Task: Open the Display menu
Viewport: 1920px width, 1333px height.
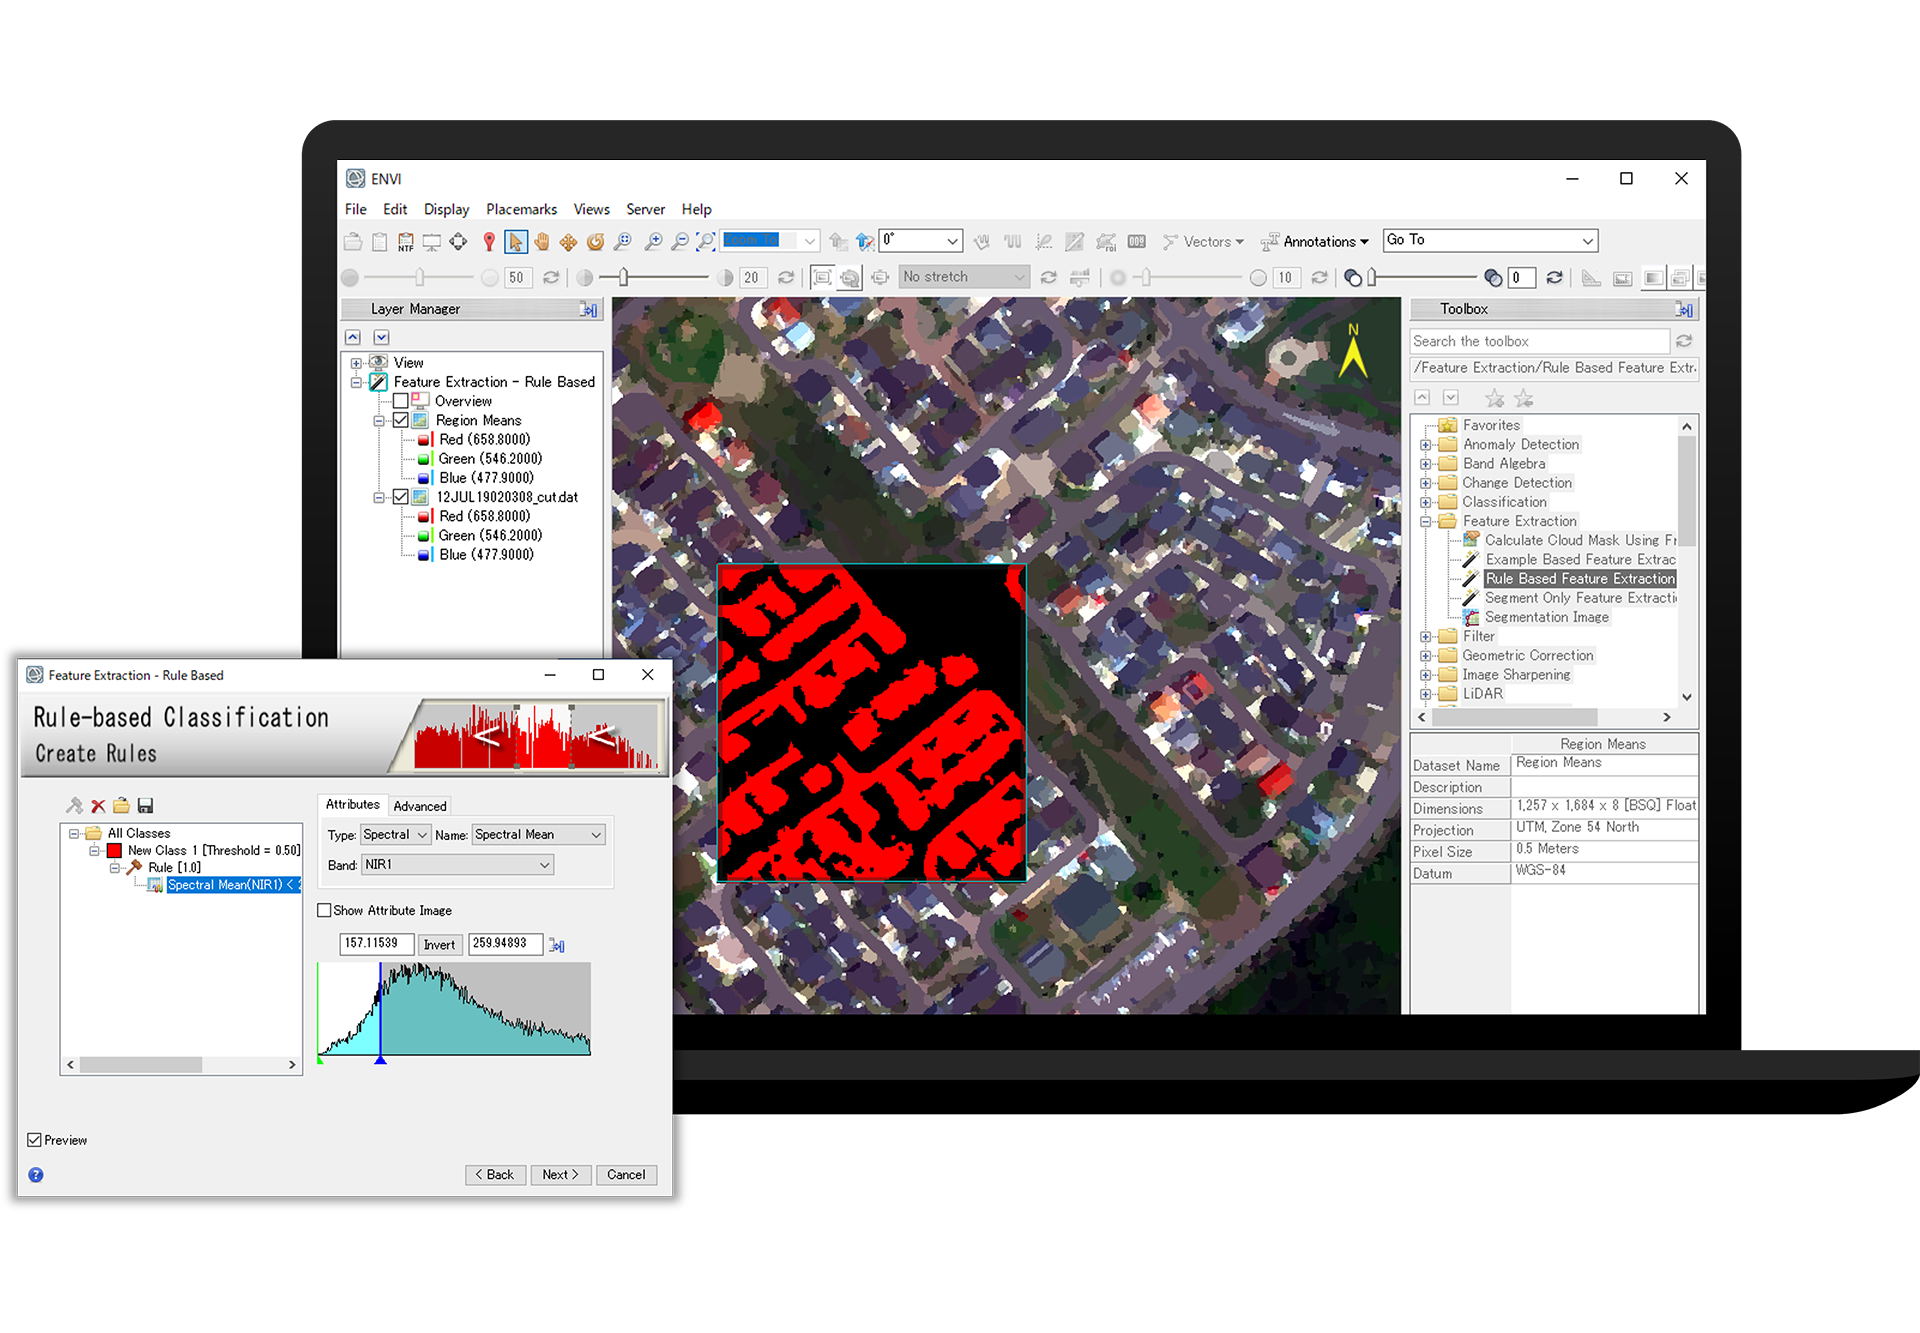Action: click(x=446, y=209)
